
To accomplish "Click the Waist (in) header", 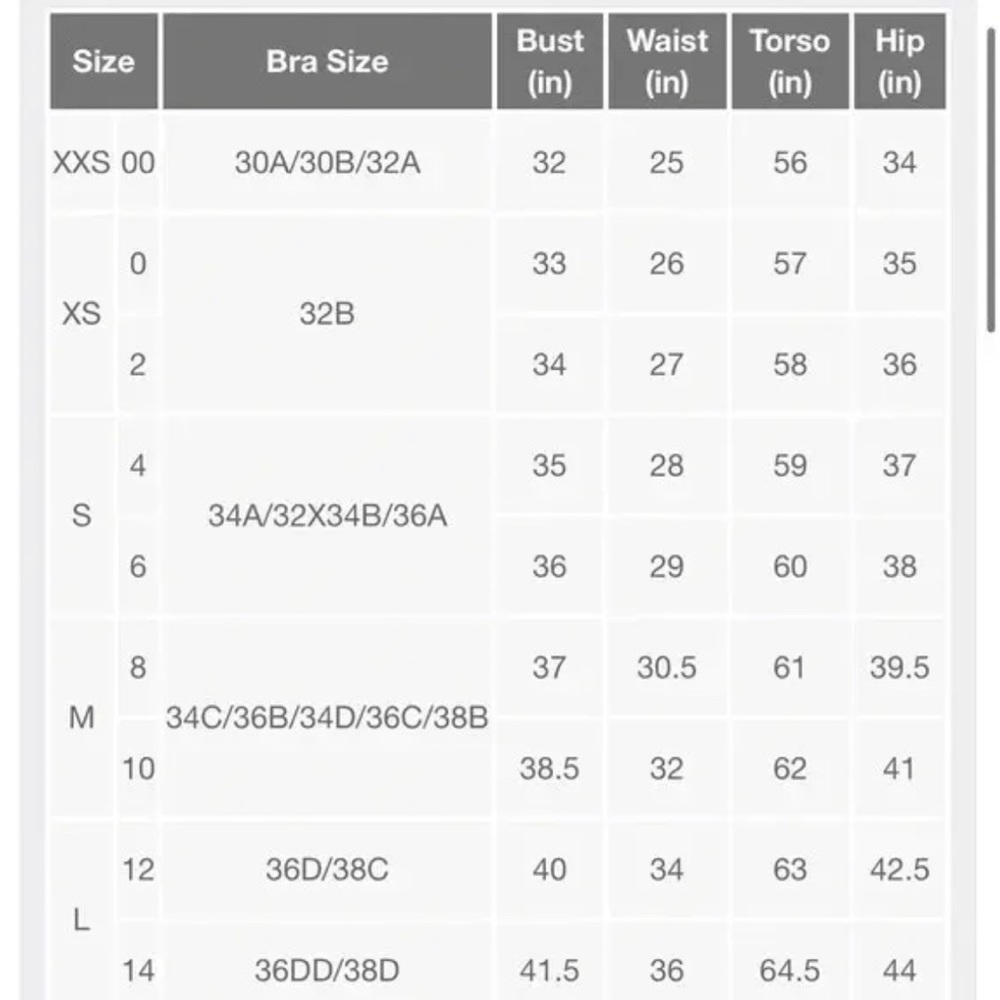I will click(x=667, y=61).
